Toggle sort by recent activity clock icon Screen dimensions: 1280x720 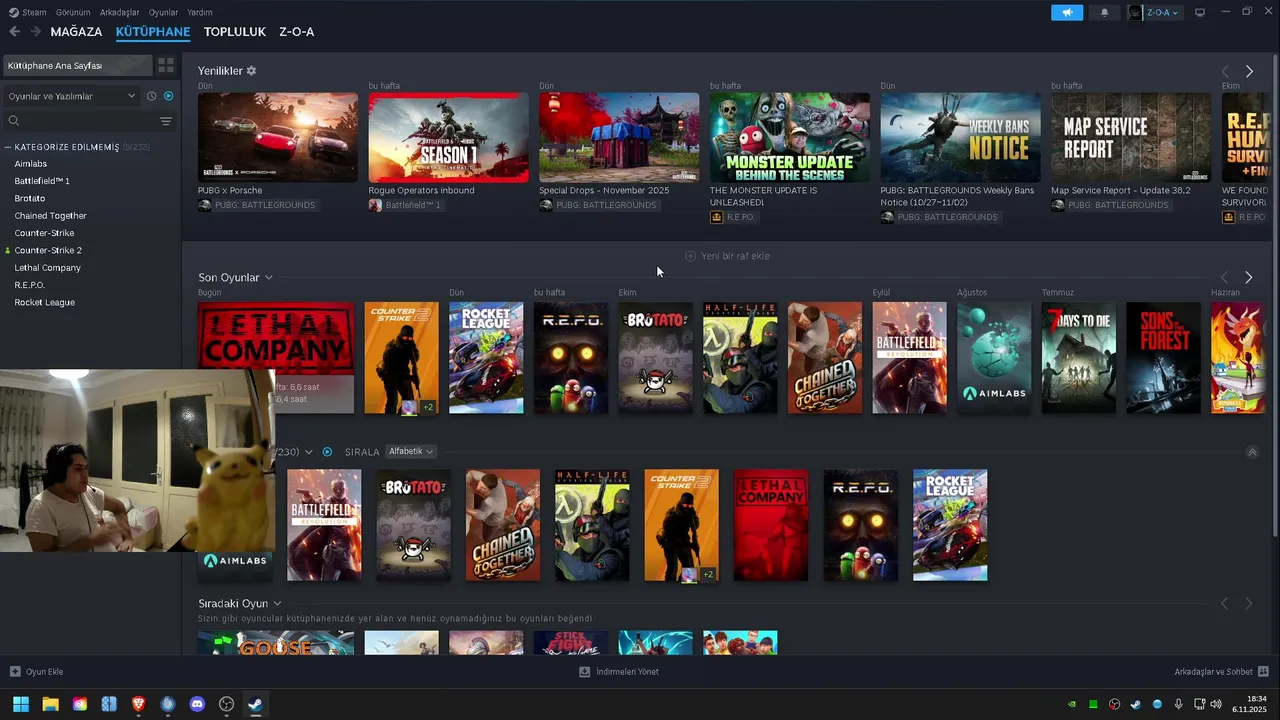tap(151, 96)
